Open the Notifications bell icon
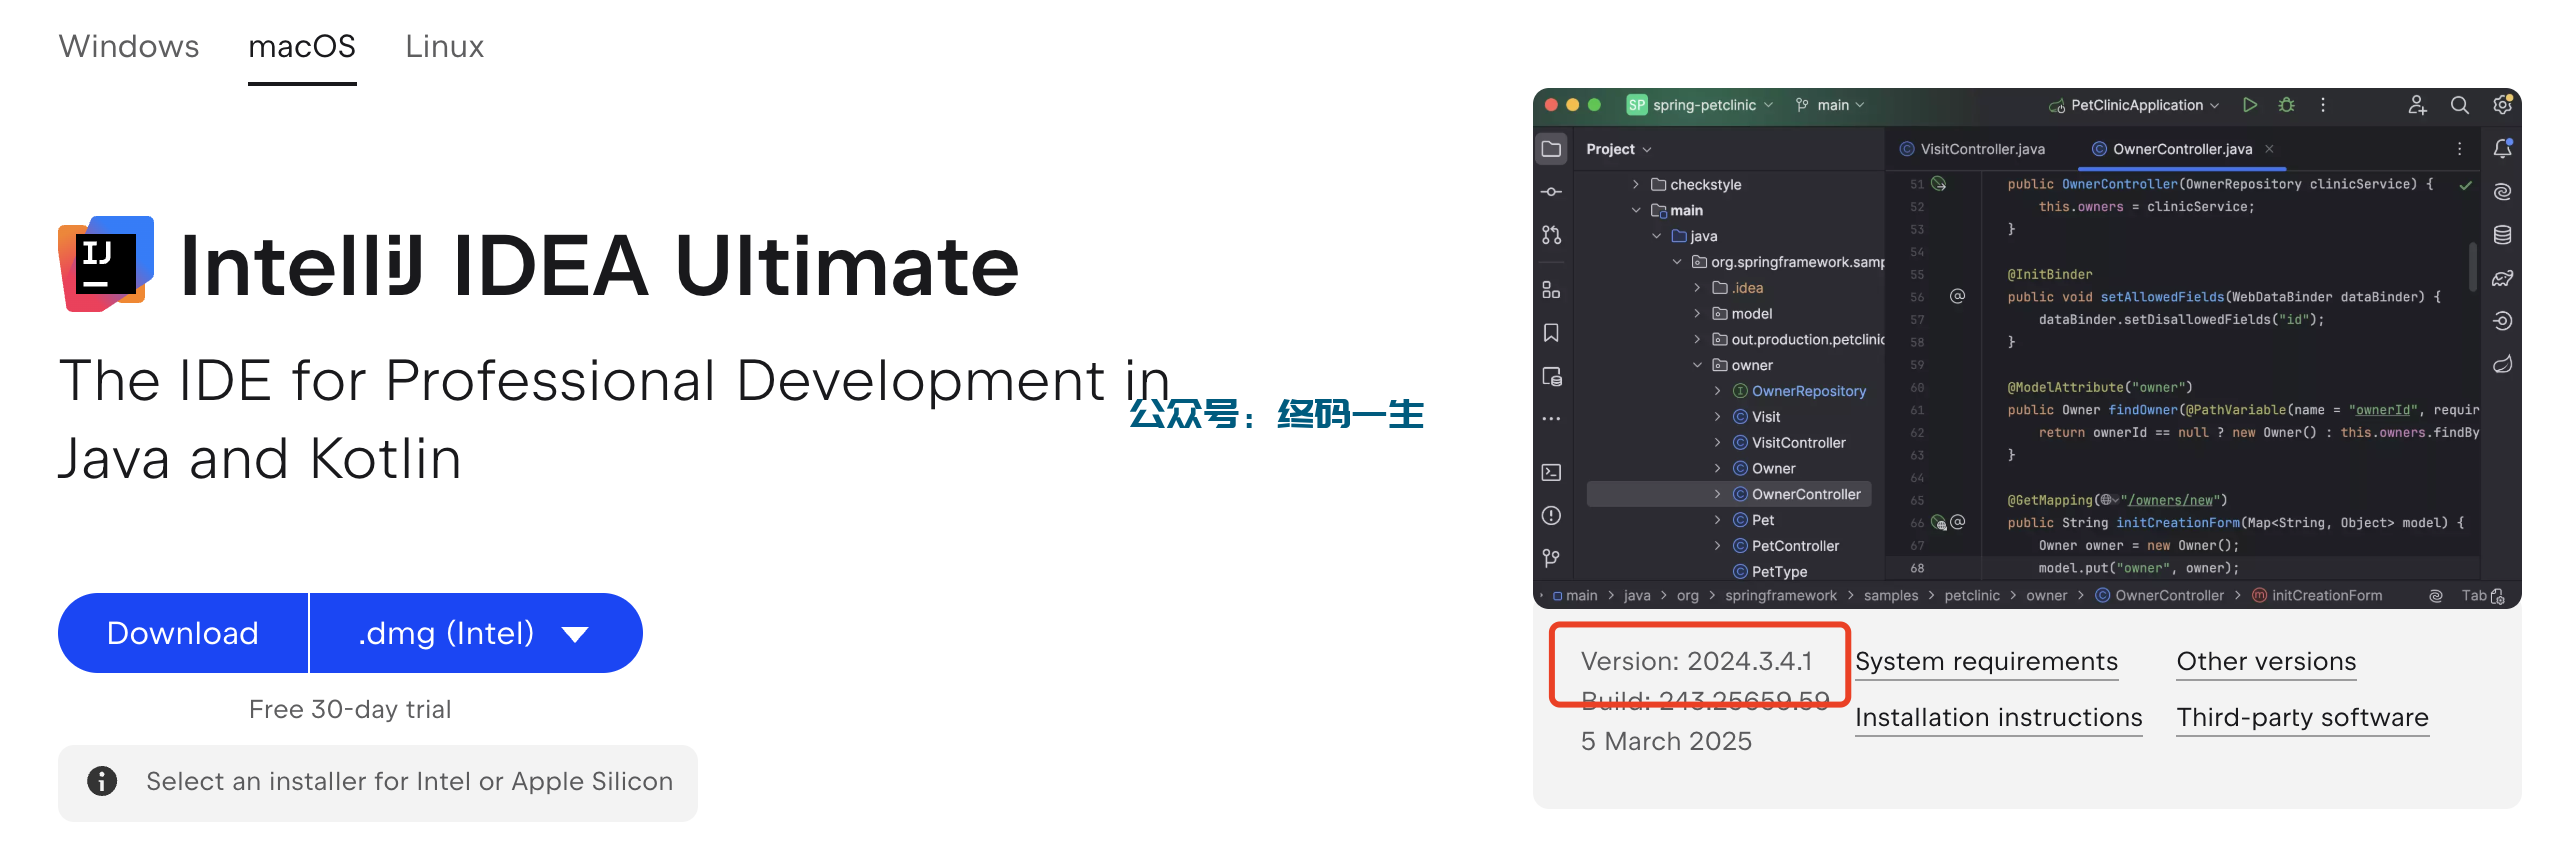 point(2502,149)
